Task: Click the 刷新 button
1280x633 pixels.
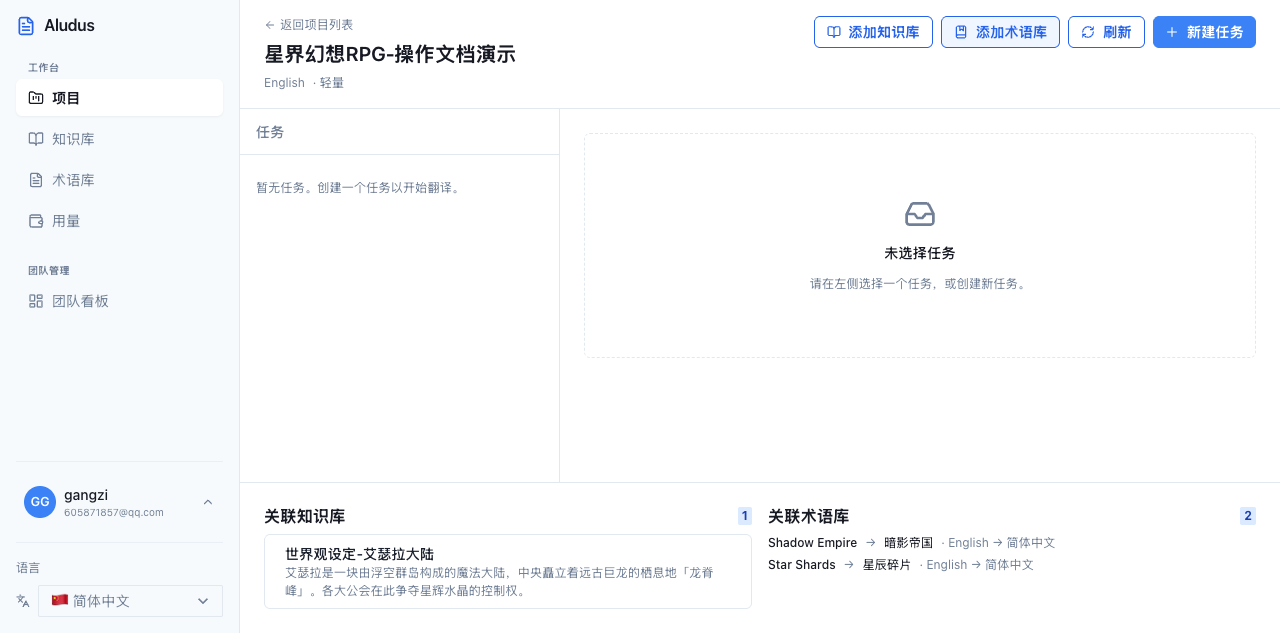Action: [x=1106, y=32]
